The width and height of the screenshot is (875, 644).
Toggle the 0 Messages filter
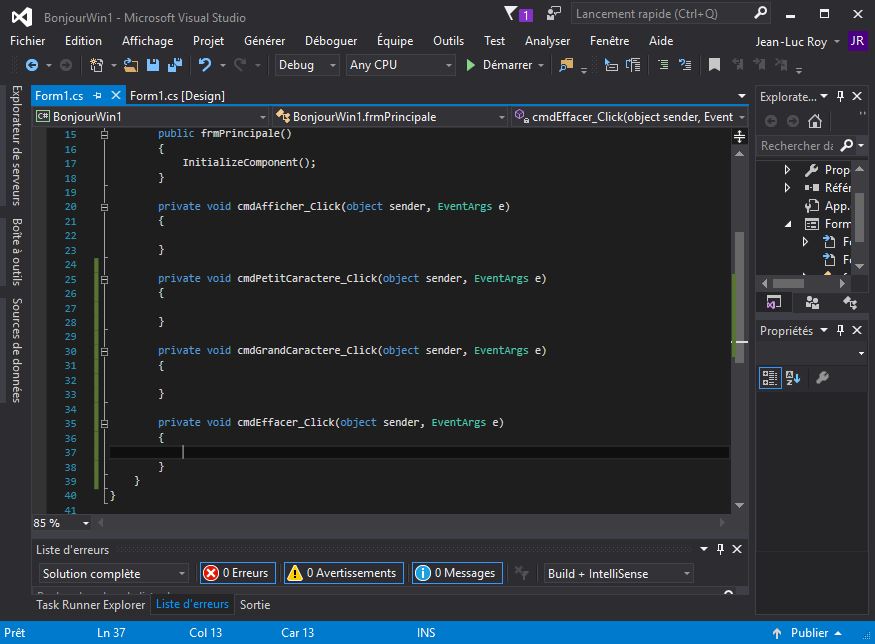click(456, 572)
